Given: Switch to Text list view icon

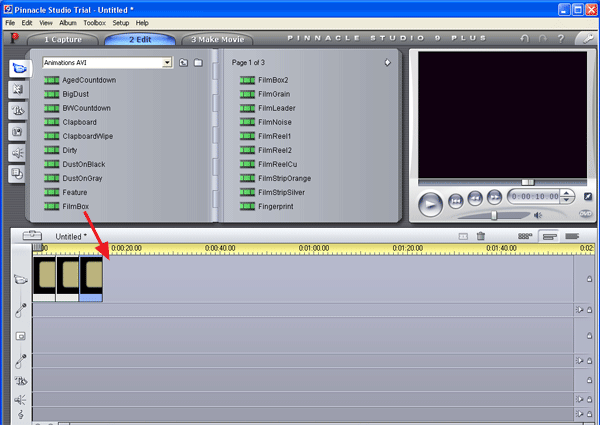Looking at the screenshot, I should pos(572,236).
